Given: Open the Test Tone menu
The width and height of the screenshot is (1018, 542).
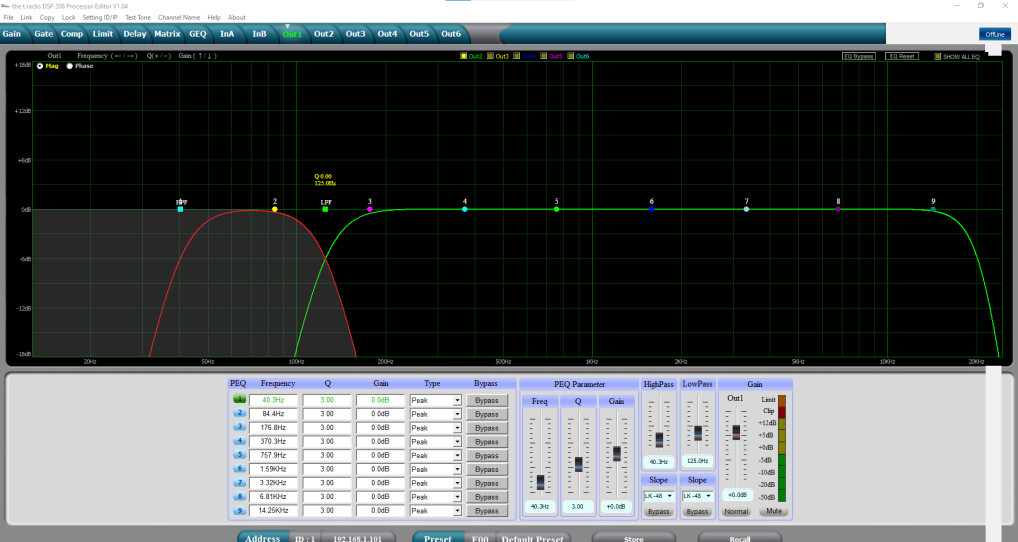Looking at the screenshot, I should (x=138, y=18).
